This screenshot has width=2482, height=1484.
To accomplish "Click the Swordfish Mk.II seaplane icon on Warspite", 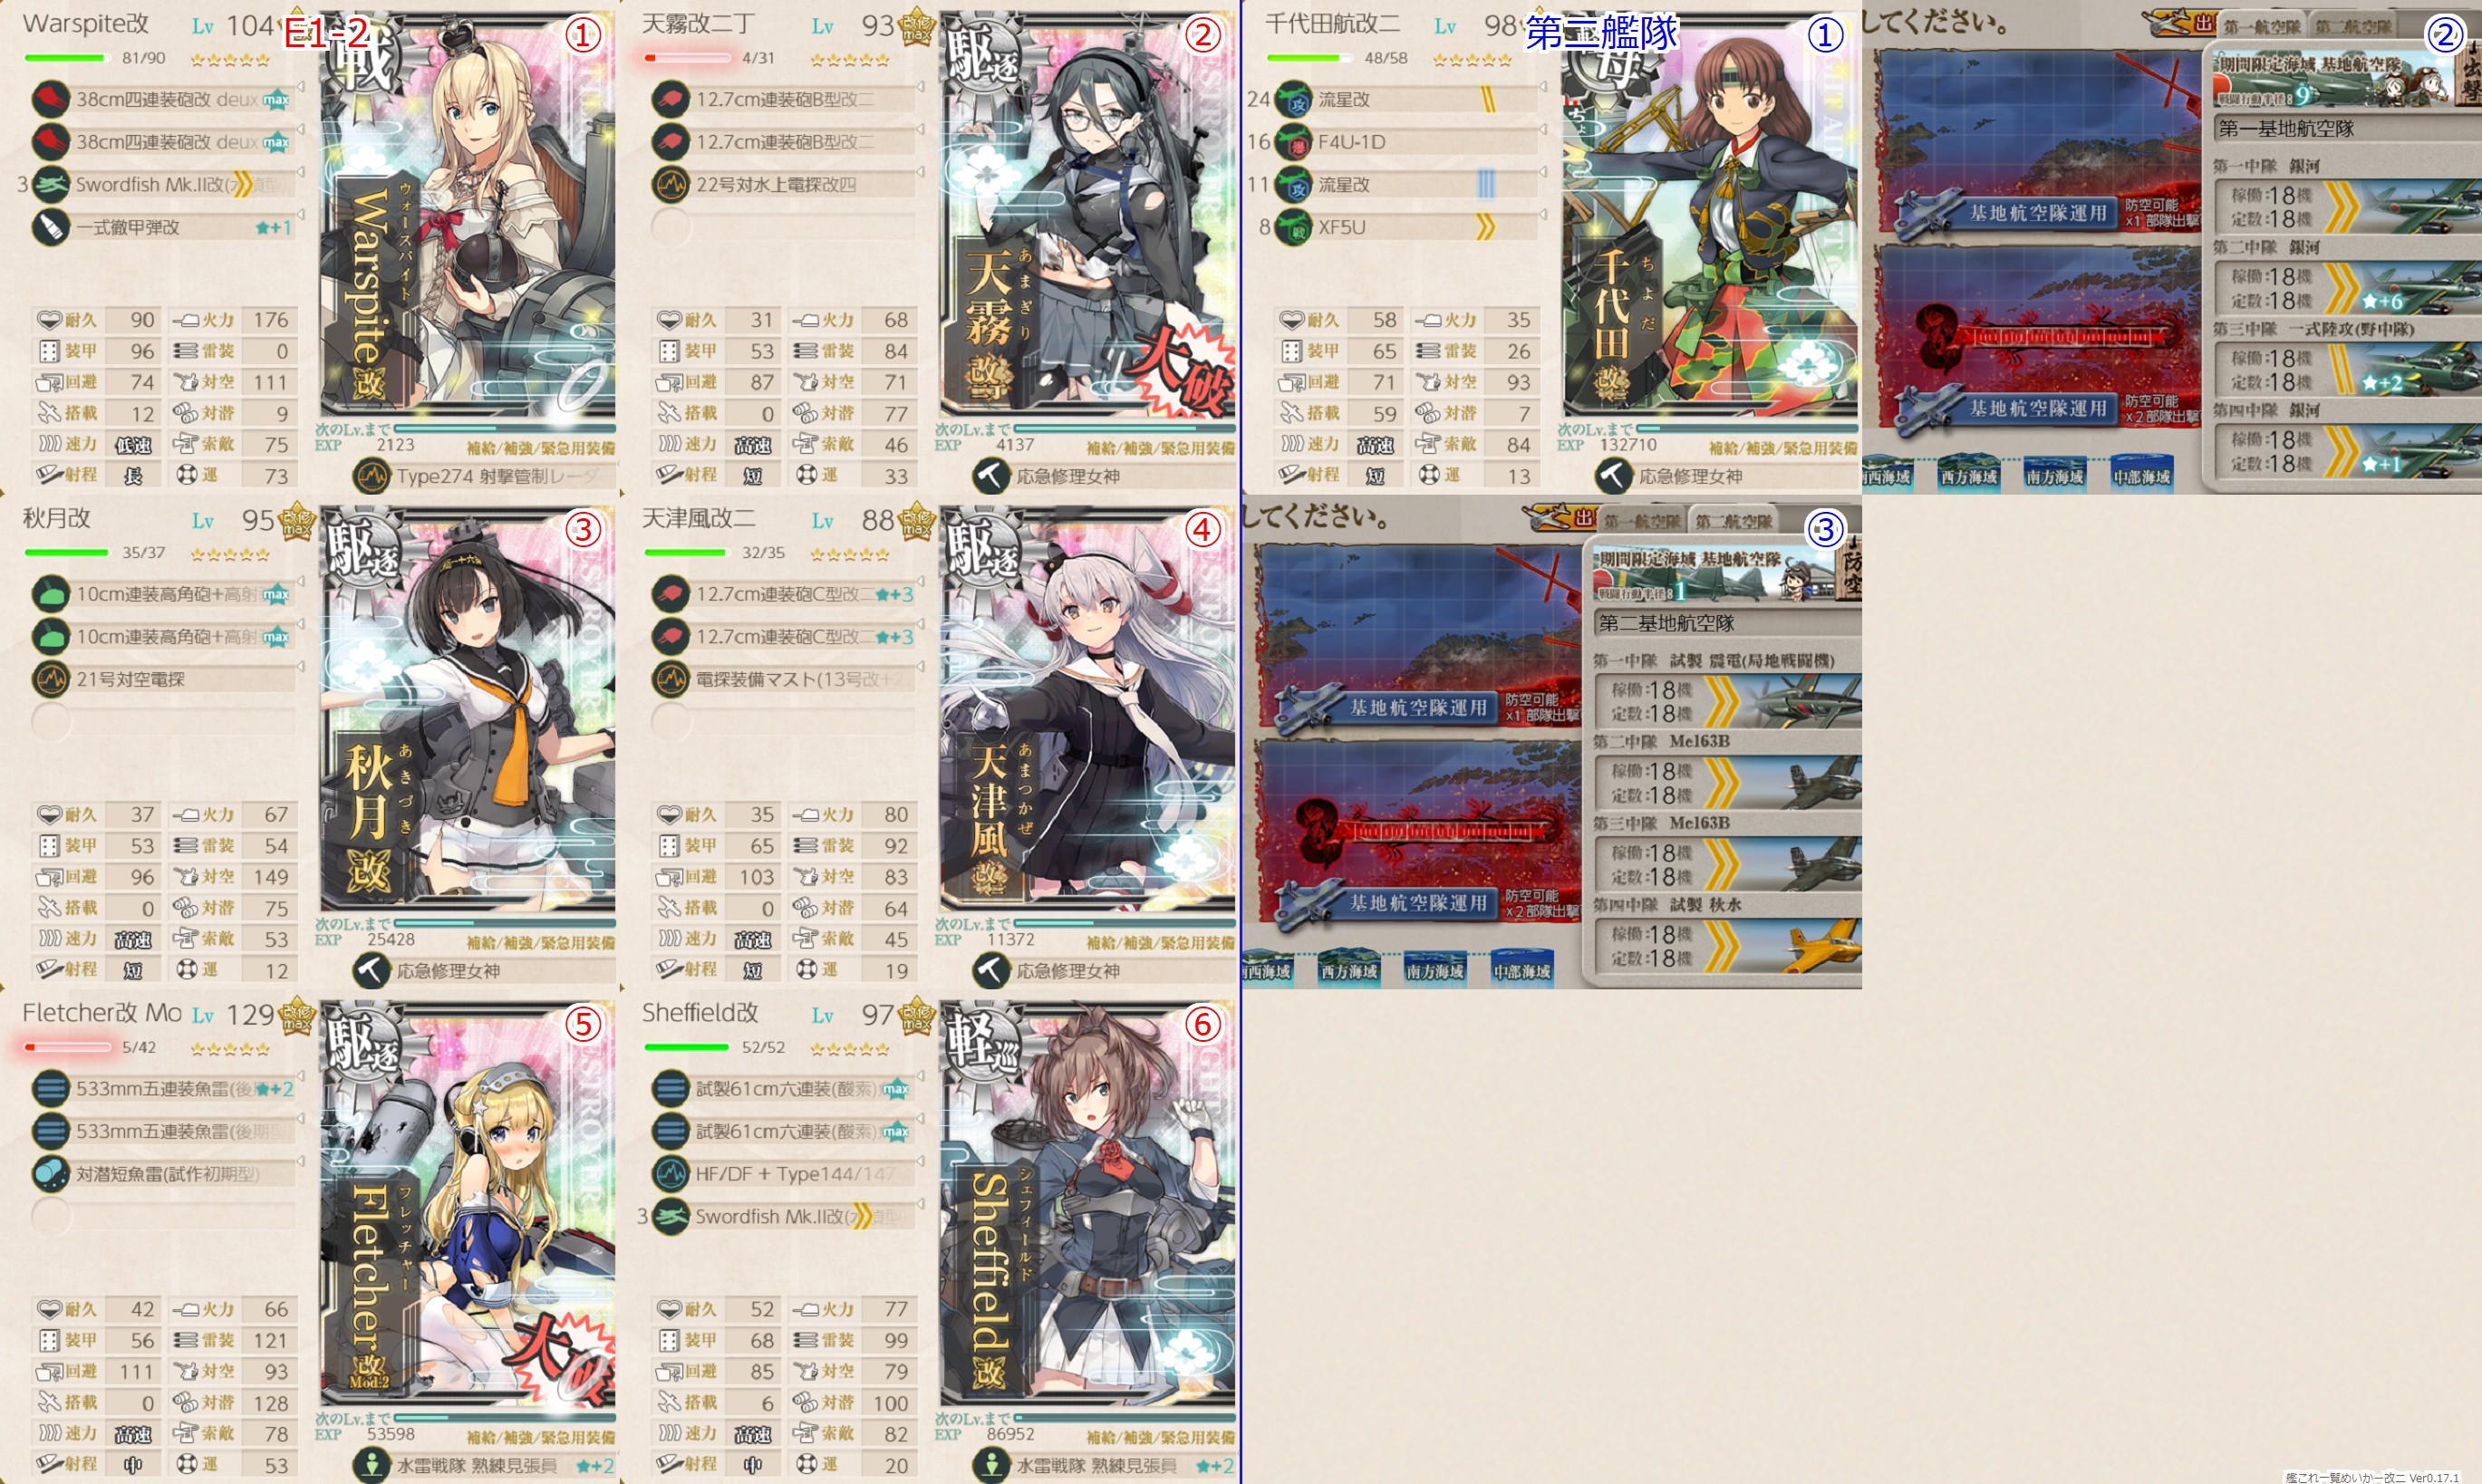I will 50,184.
